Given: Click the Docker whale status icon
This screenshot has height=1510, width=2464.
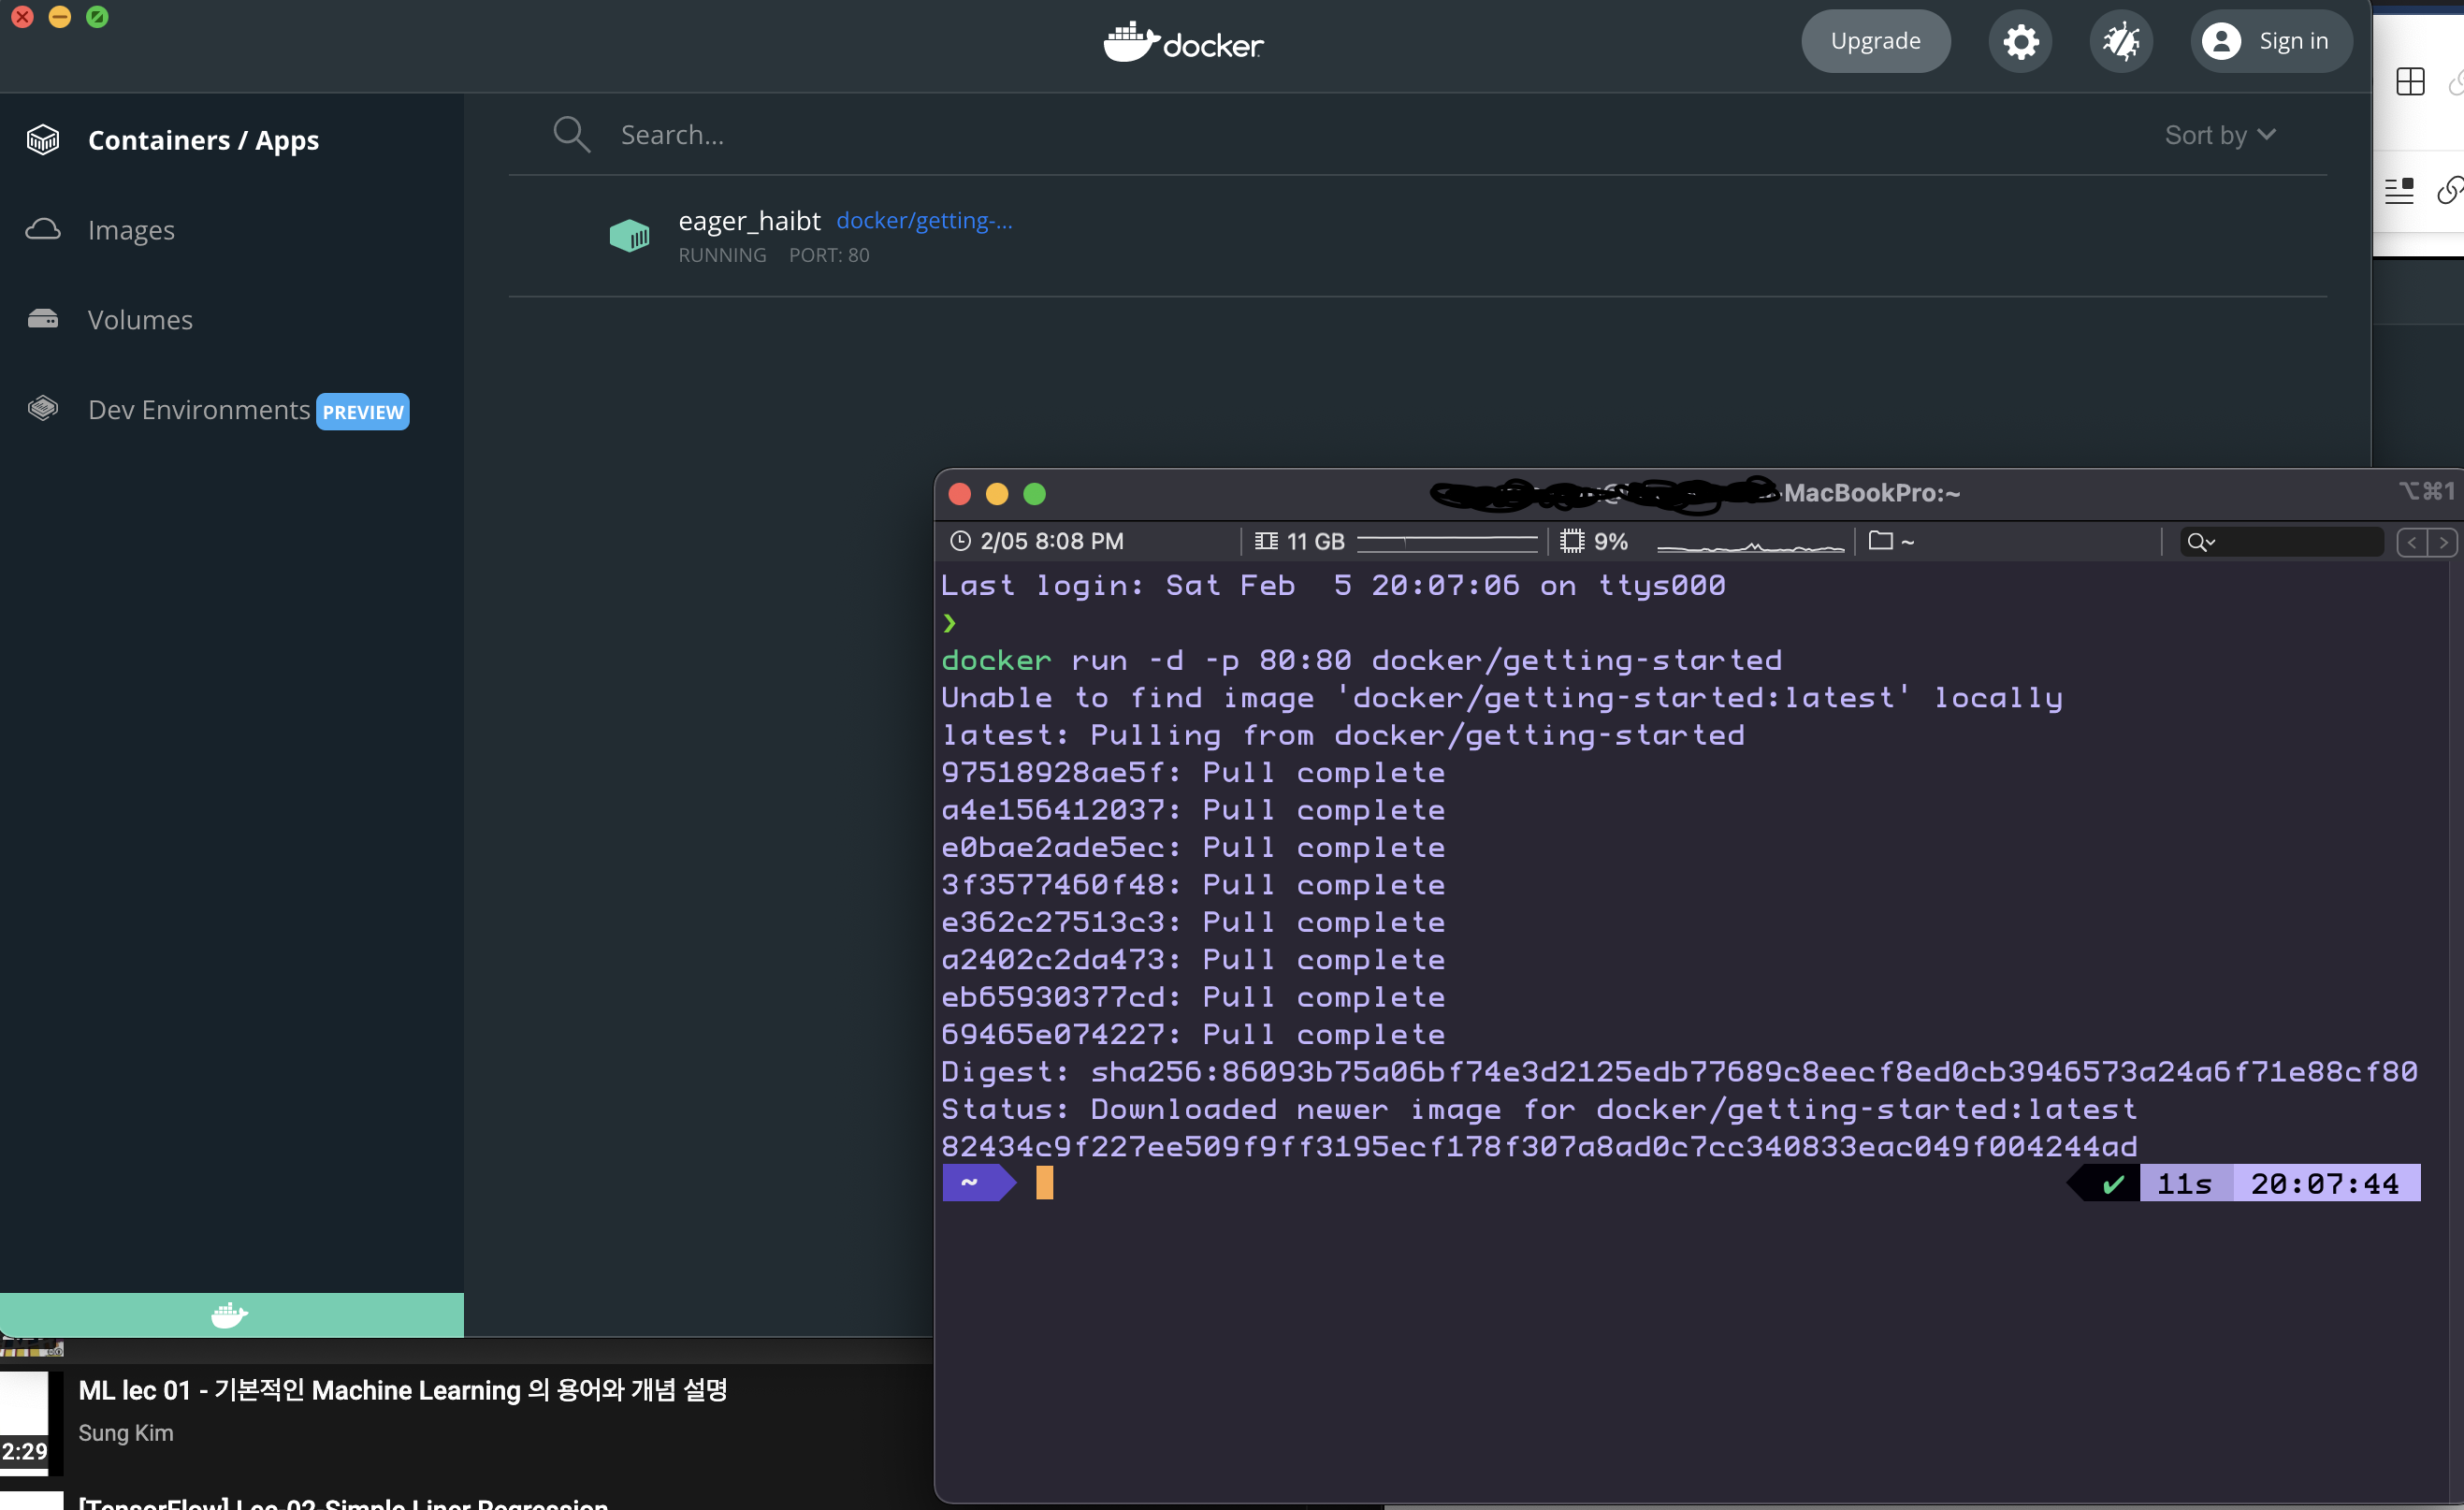Looking at the screenshot, I should (230, 1315).
